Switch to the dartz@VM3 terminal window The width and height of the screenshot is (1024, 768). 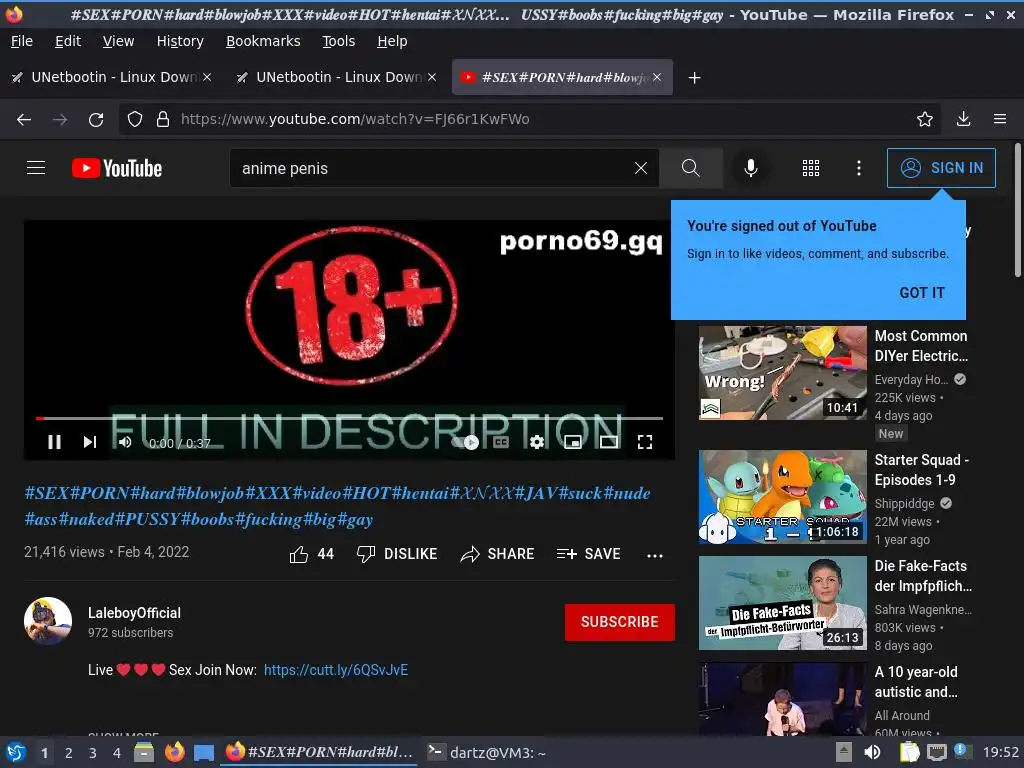click(x=488, y=752)
